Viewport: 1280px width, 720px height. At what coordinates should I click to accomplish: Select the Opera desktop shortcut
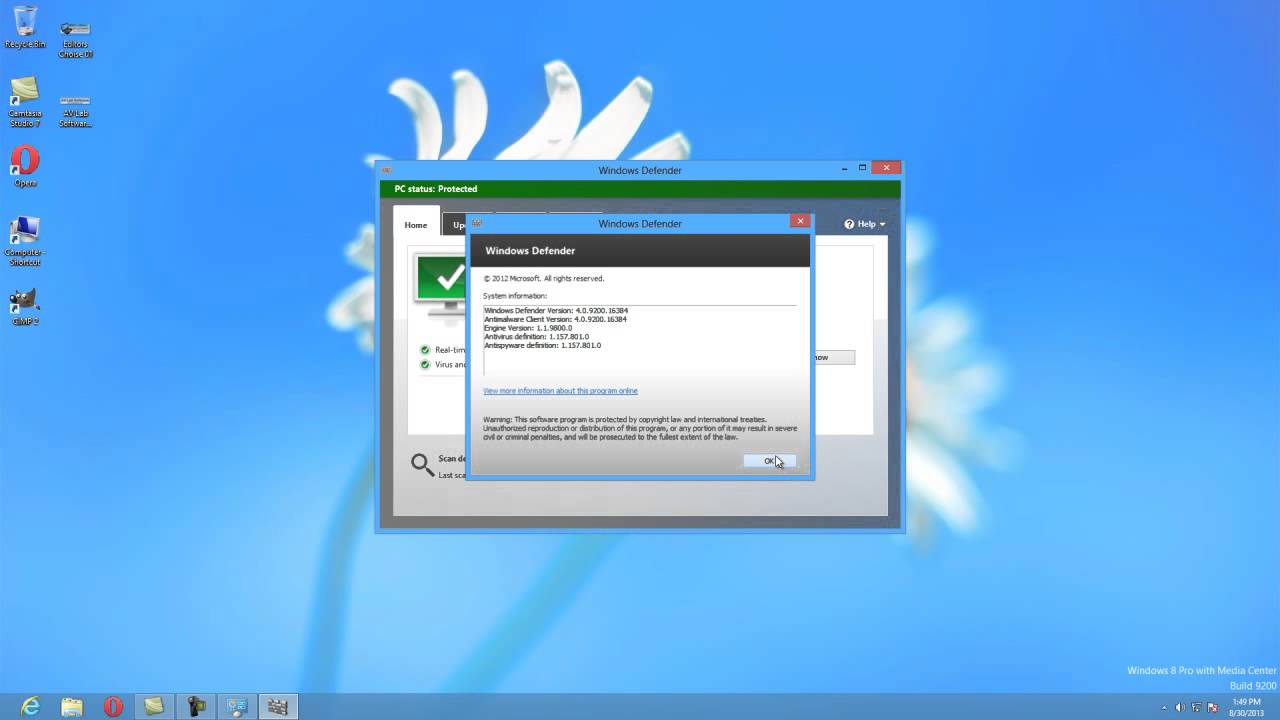tap(25, 167)
